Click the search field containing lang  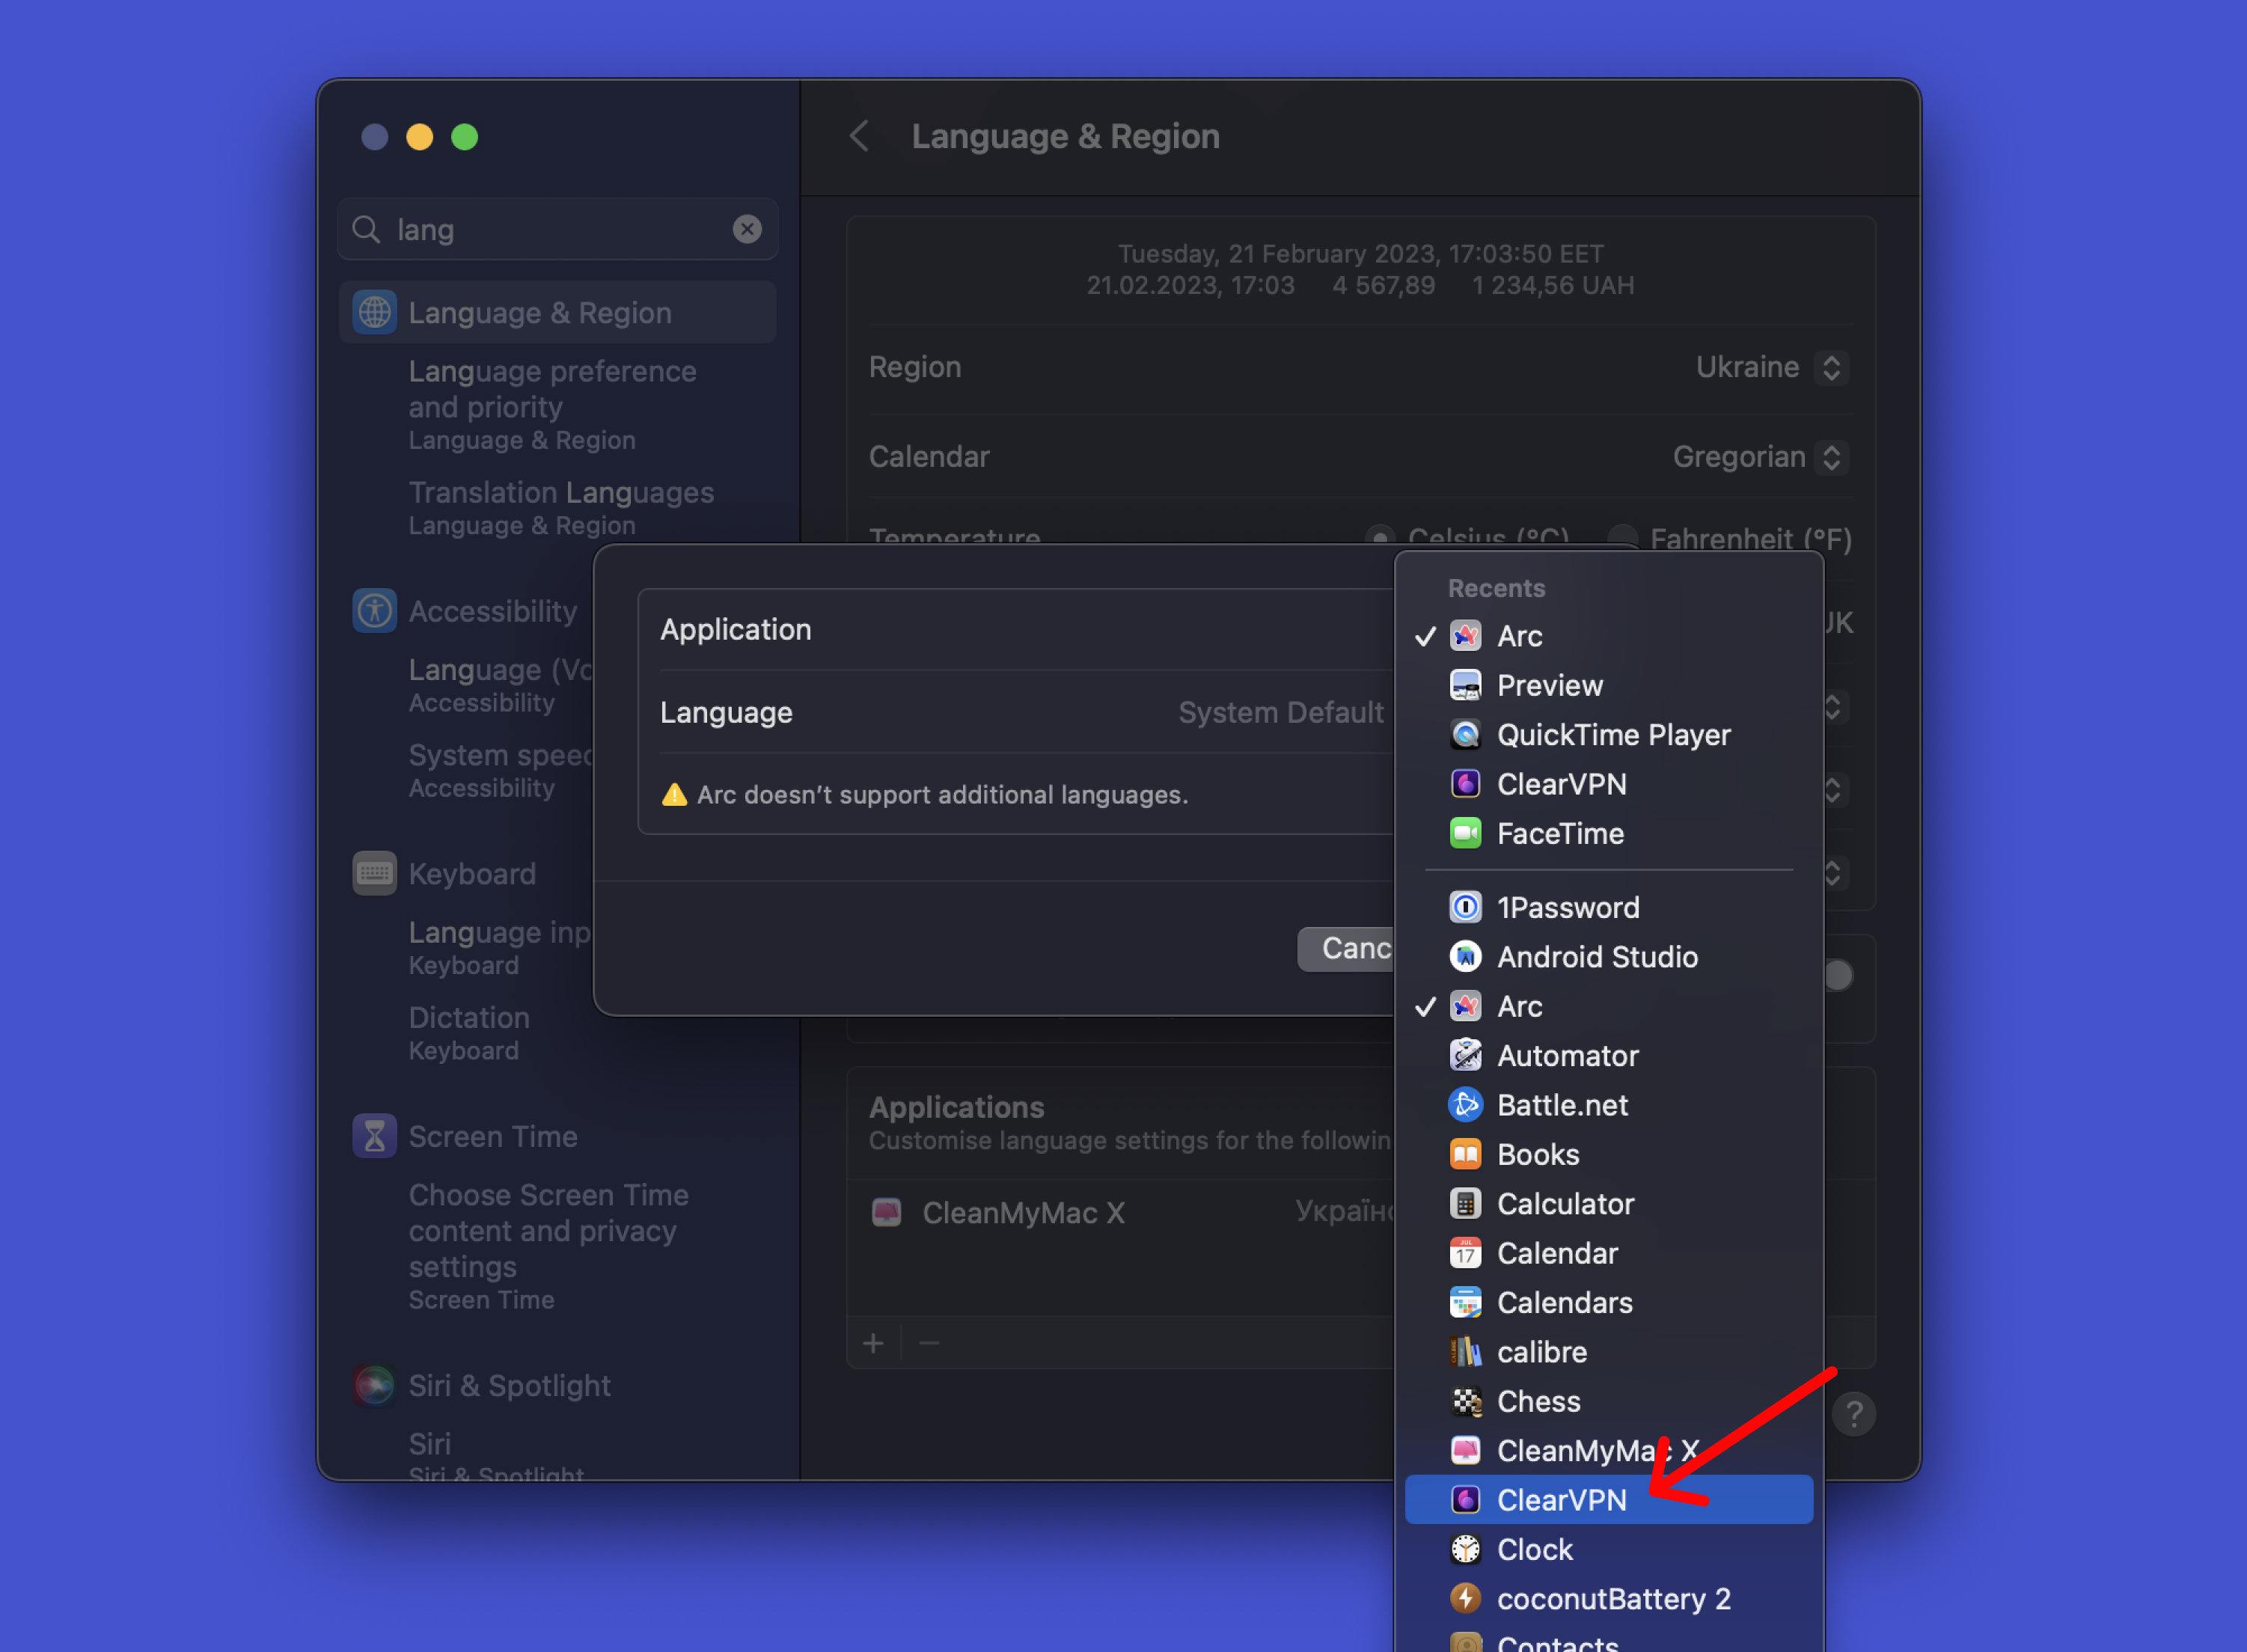[x=557, y=229]
